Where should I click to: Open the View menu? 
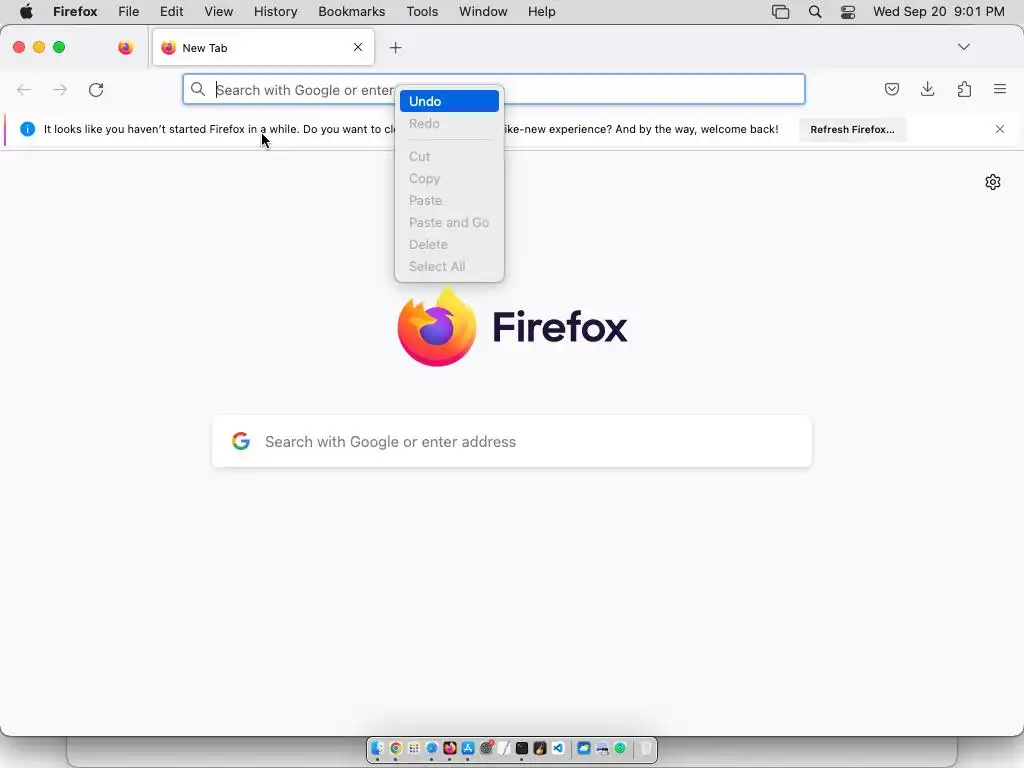tap(218, 12)
